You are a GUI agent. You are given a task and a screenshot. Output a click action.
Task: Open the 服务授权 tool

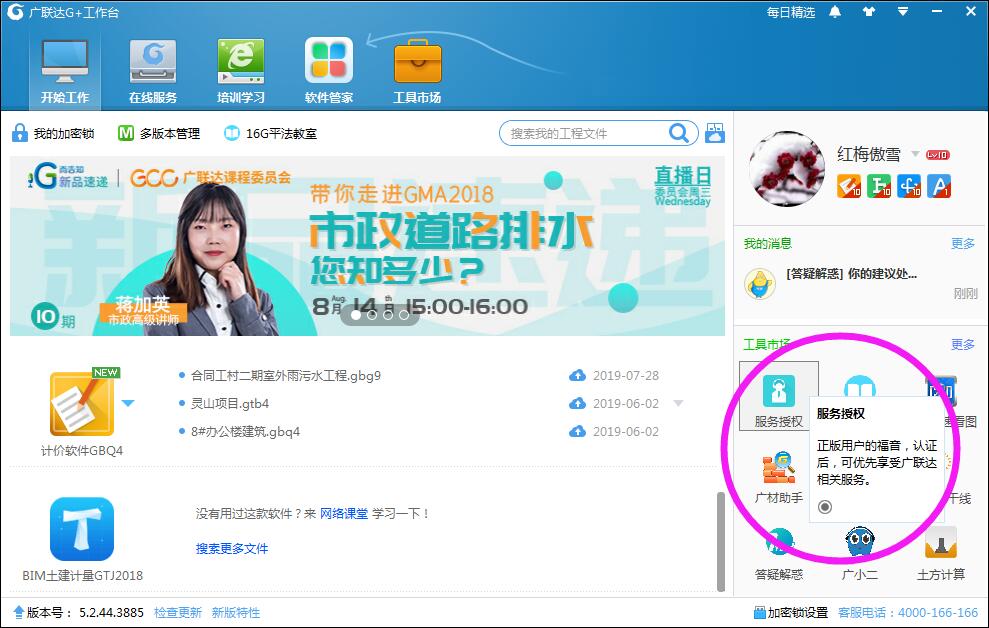(779, 397)
